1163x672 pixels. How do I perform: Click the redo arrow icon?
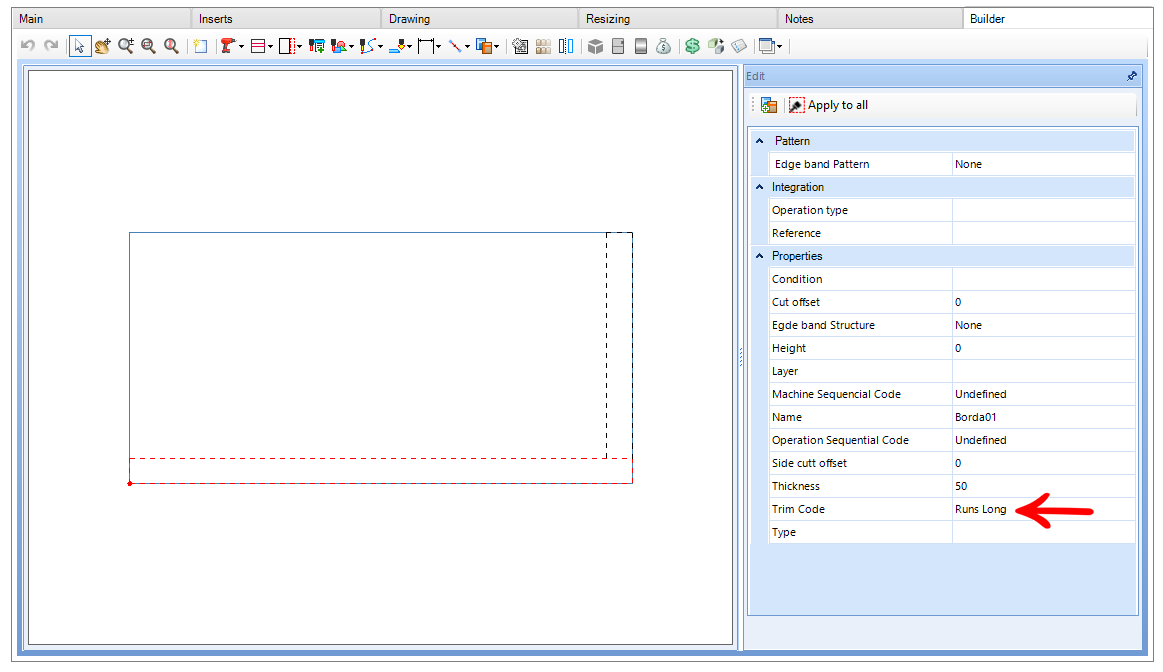(x=51, y=46)
